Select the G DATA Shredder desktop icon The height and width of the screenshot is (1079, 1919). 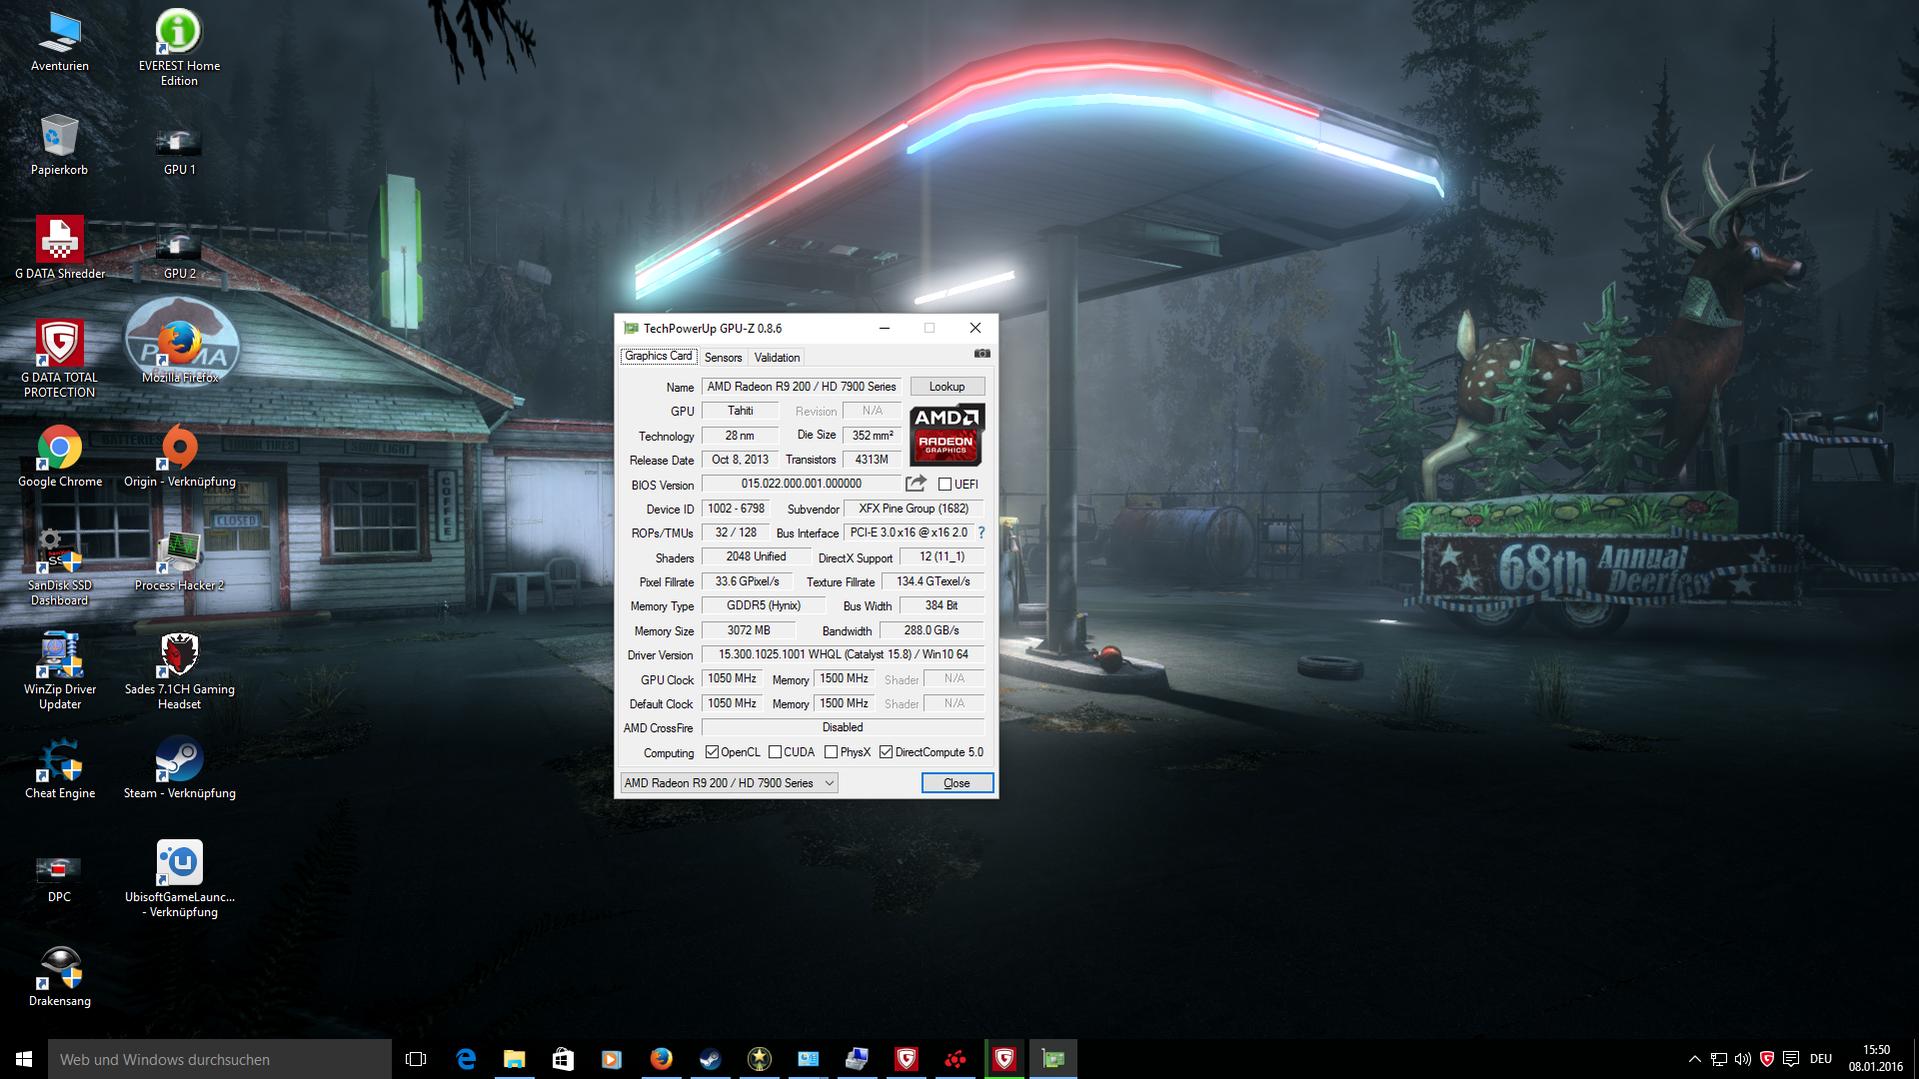click(60, 249)
